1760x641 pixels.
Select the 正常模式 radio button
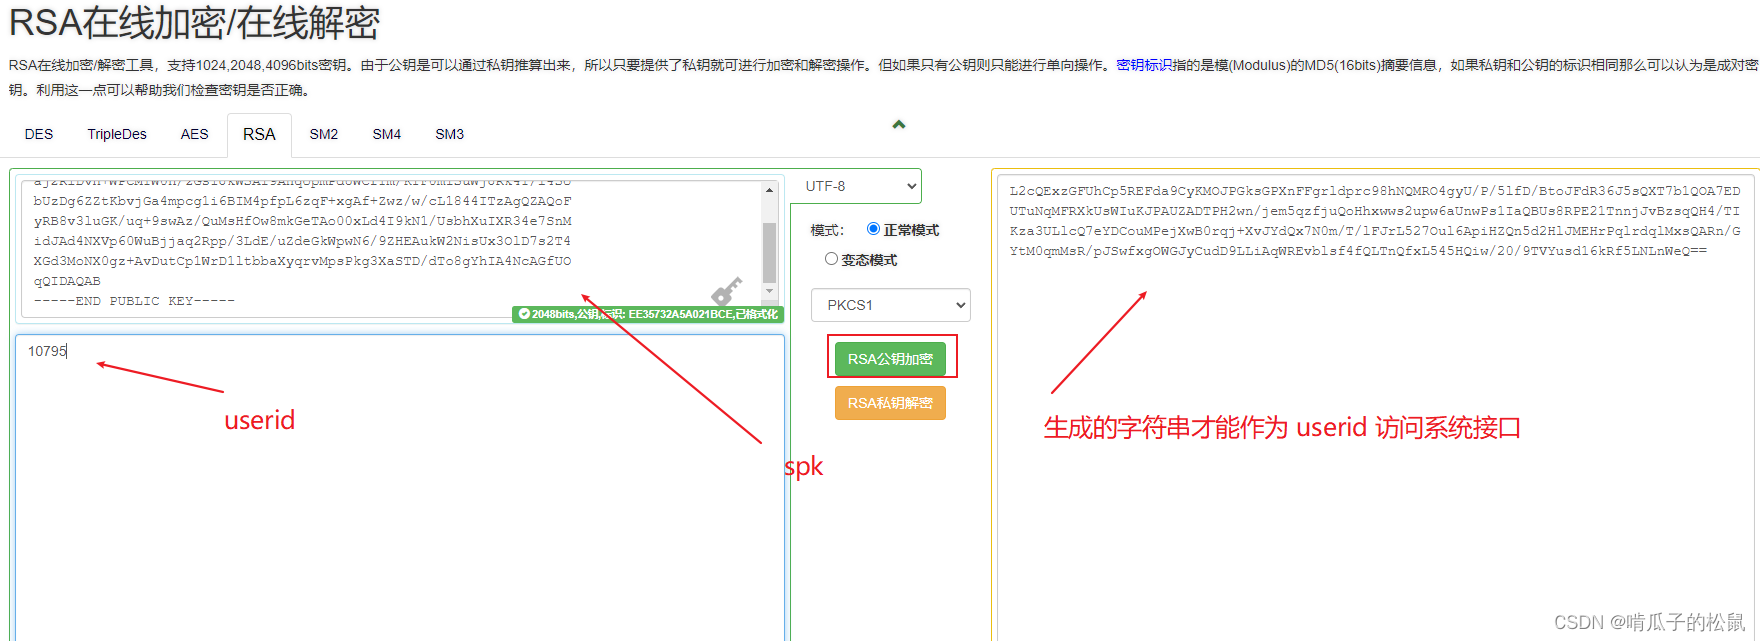tap(873, 229)
